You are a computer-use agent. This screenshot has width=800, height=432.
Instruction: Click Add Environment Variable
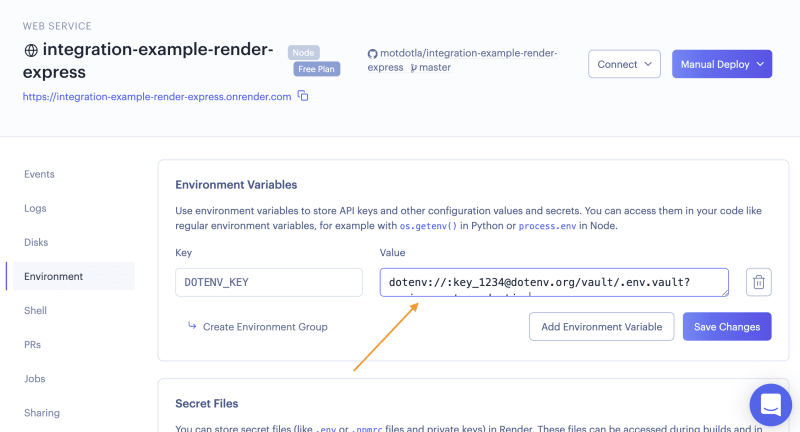click(602, 326)
